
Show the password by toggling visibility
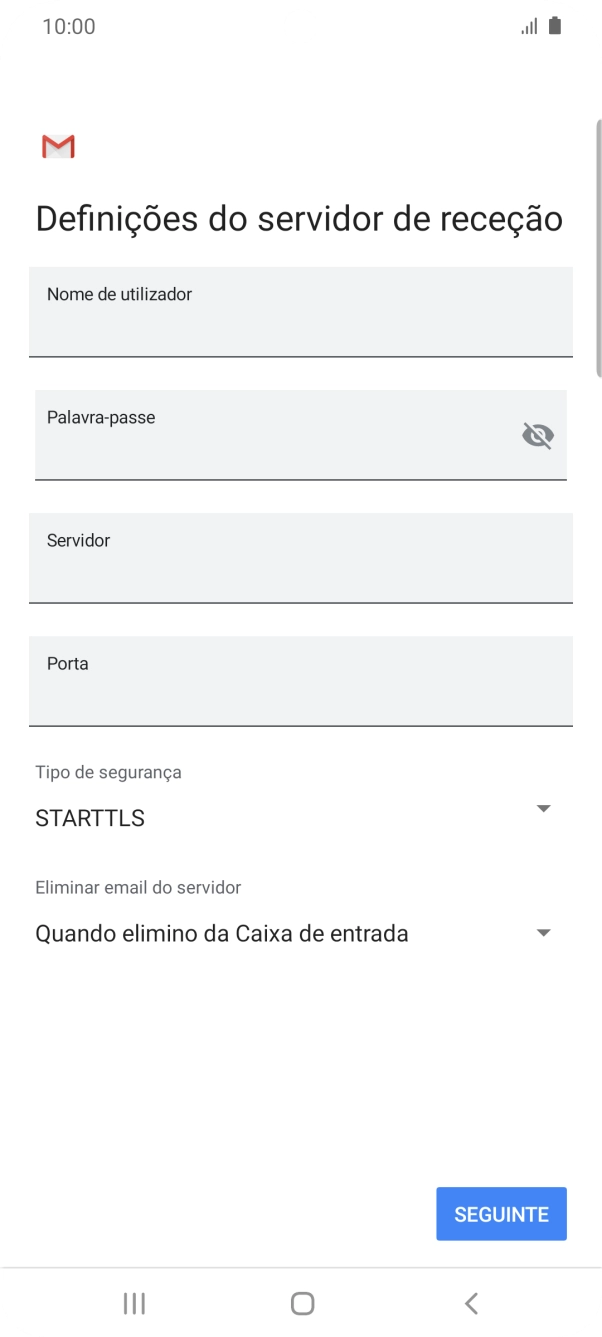(538, 435)
